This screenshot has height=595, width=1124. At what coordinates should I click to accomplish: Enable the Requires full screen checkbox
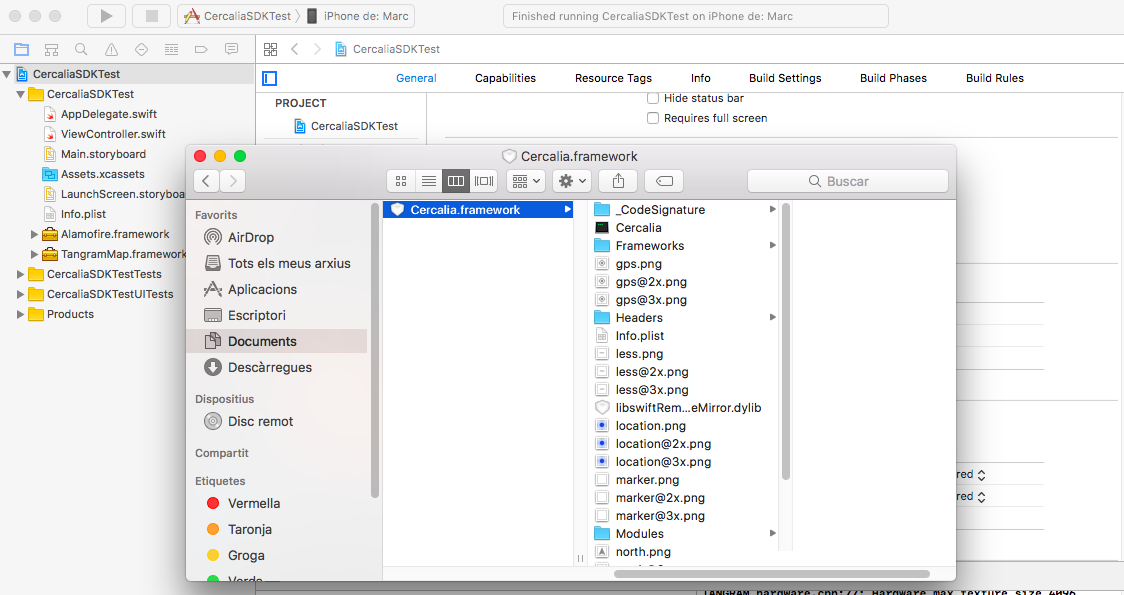point(652,118)
